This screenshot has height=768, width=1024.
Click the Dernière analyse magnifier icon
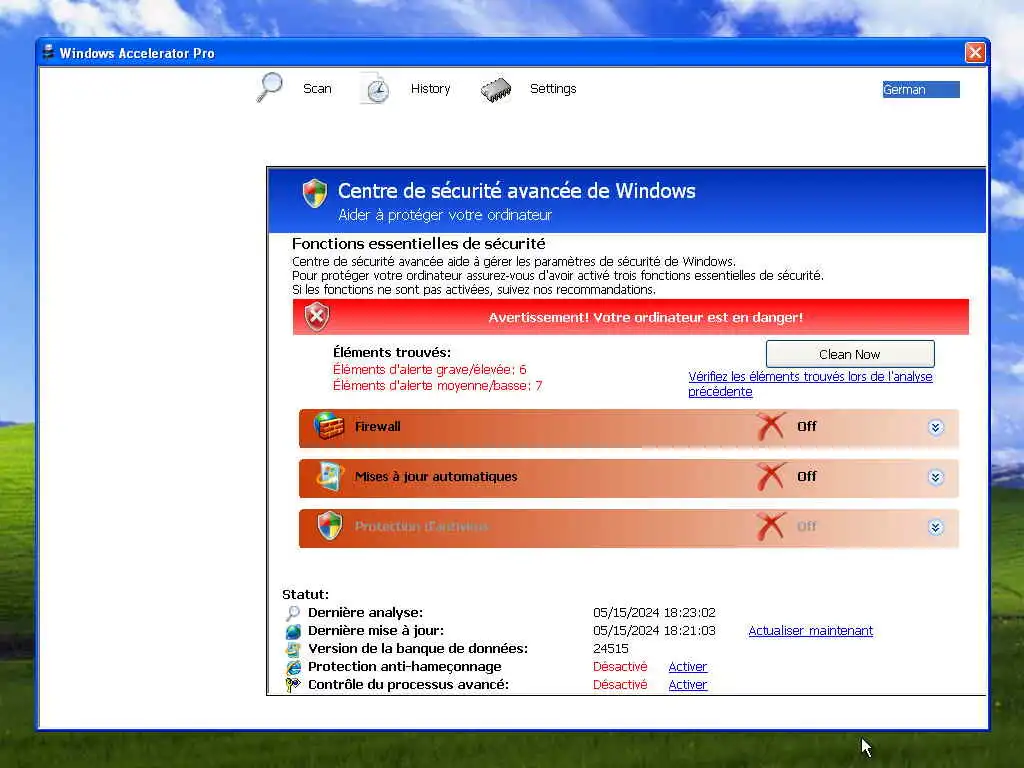(293, 613)
